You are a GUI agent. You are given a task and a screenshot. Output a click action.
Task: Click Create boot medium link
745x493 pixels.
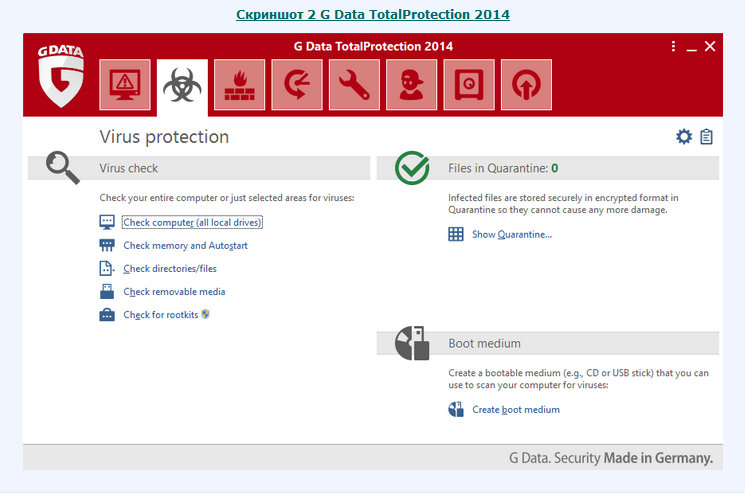516,409
